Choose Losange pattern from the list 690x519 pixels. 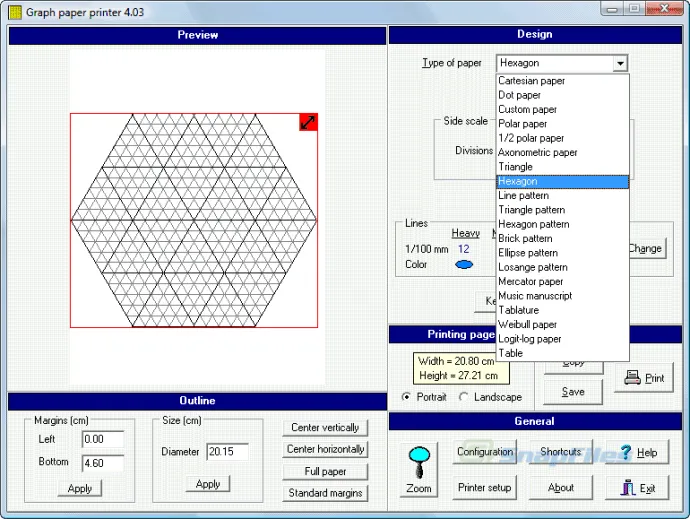coord(562,267)
